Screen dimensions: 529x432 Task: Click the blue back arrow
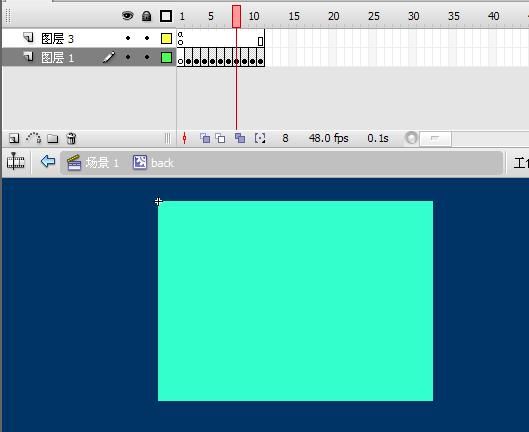[x=48, y=161]
